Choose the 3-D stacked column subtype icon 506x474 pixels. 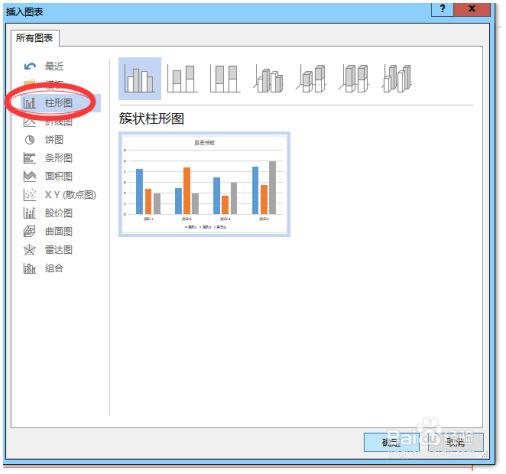coord(311,79)
